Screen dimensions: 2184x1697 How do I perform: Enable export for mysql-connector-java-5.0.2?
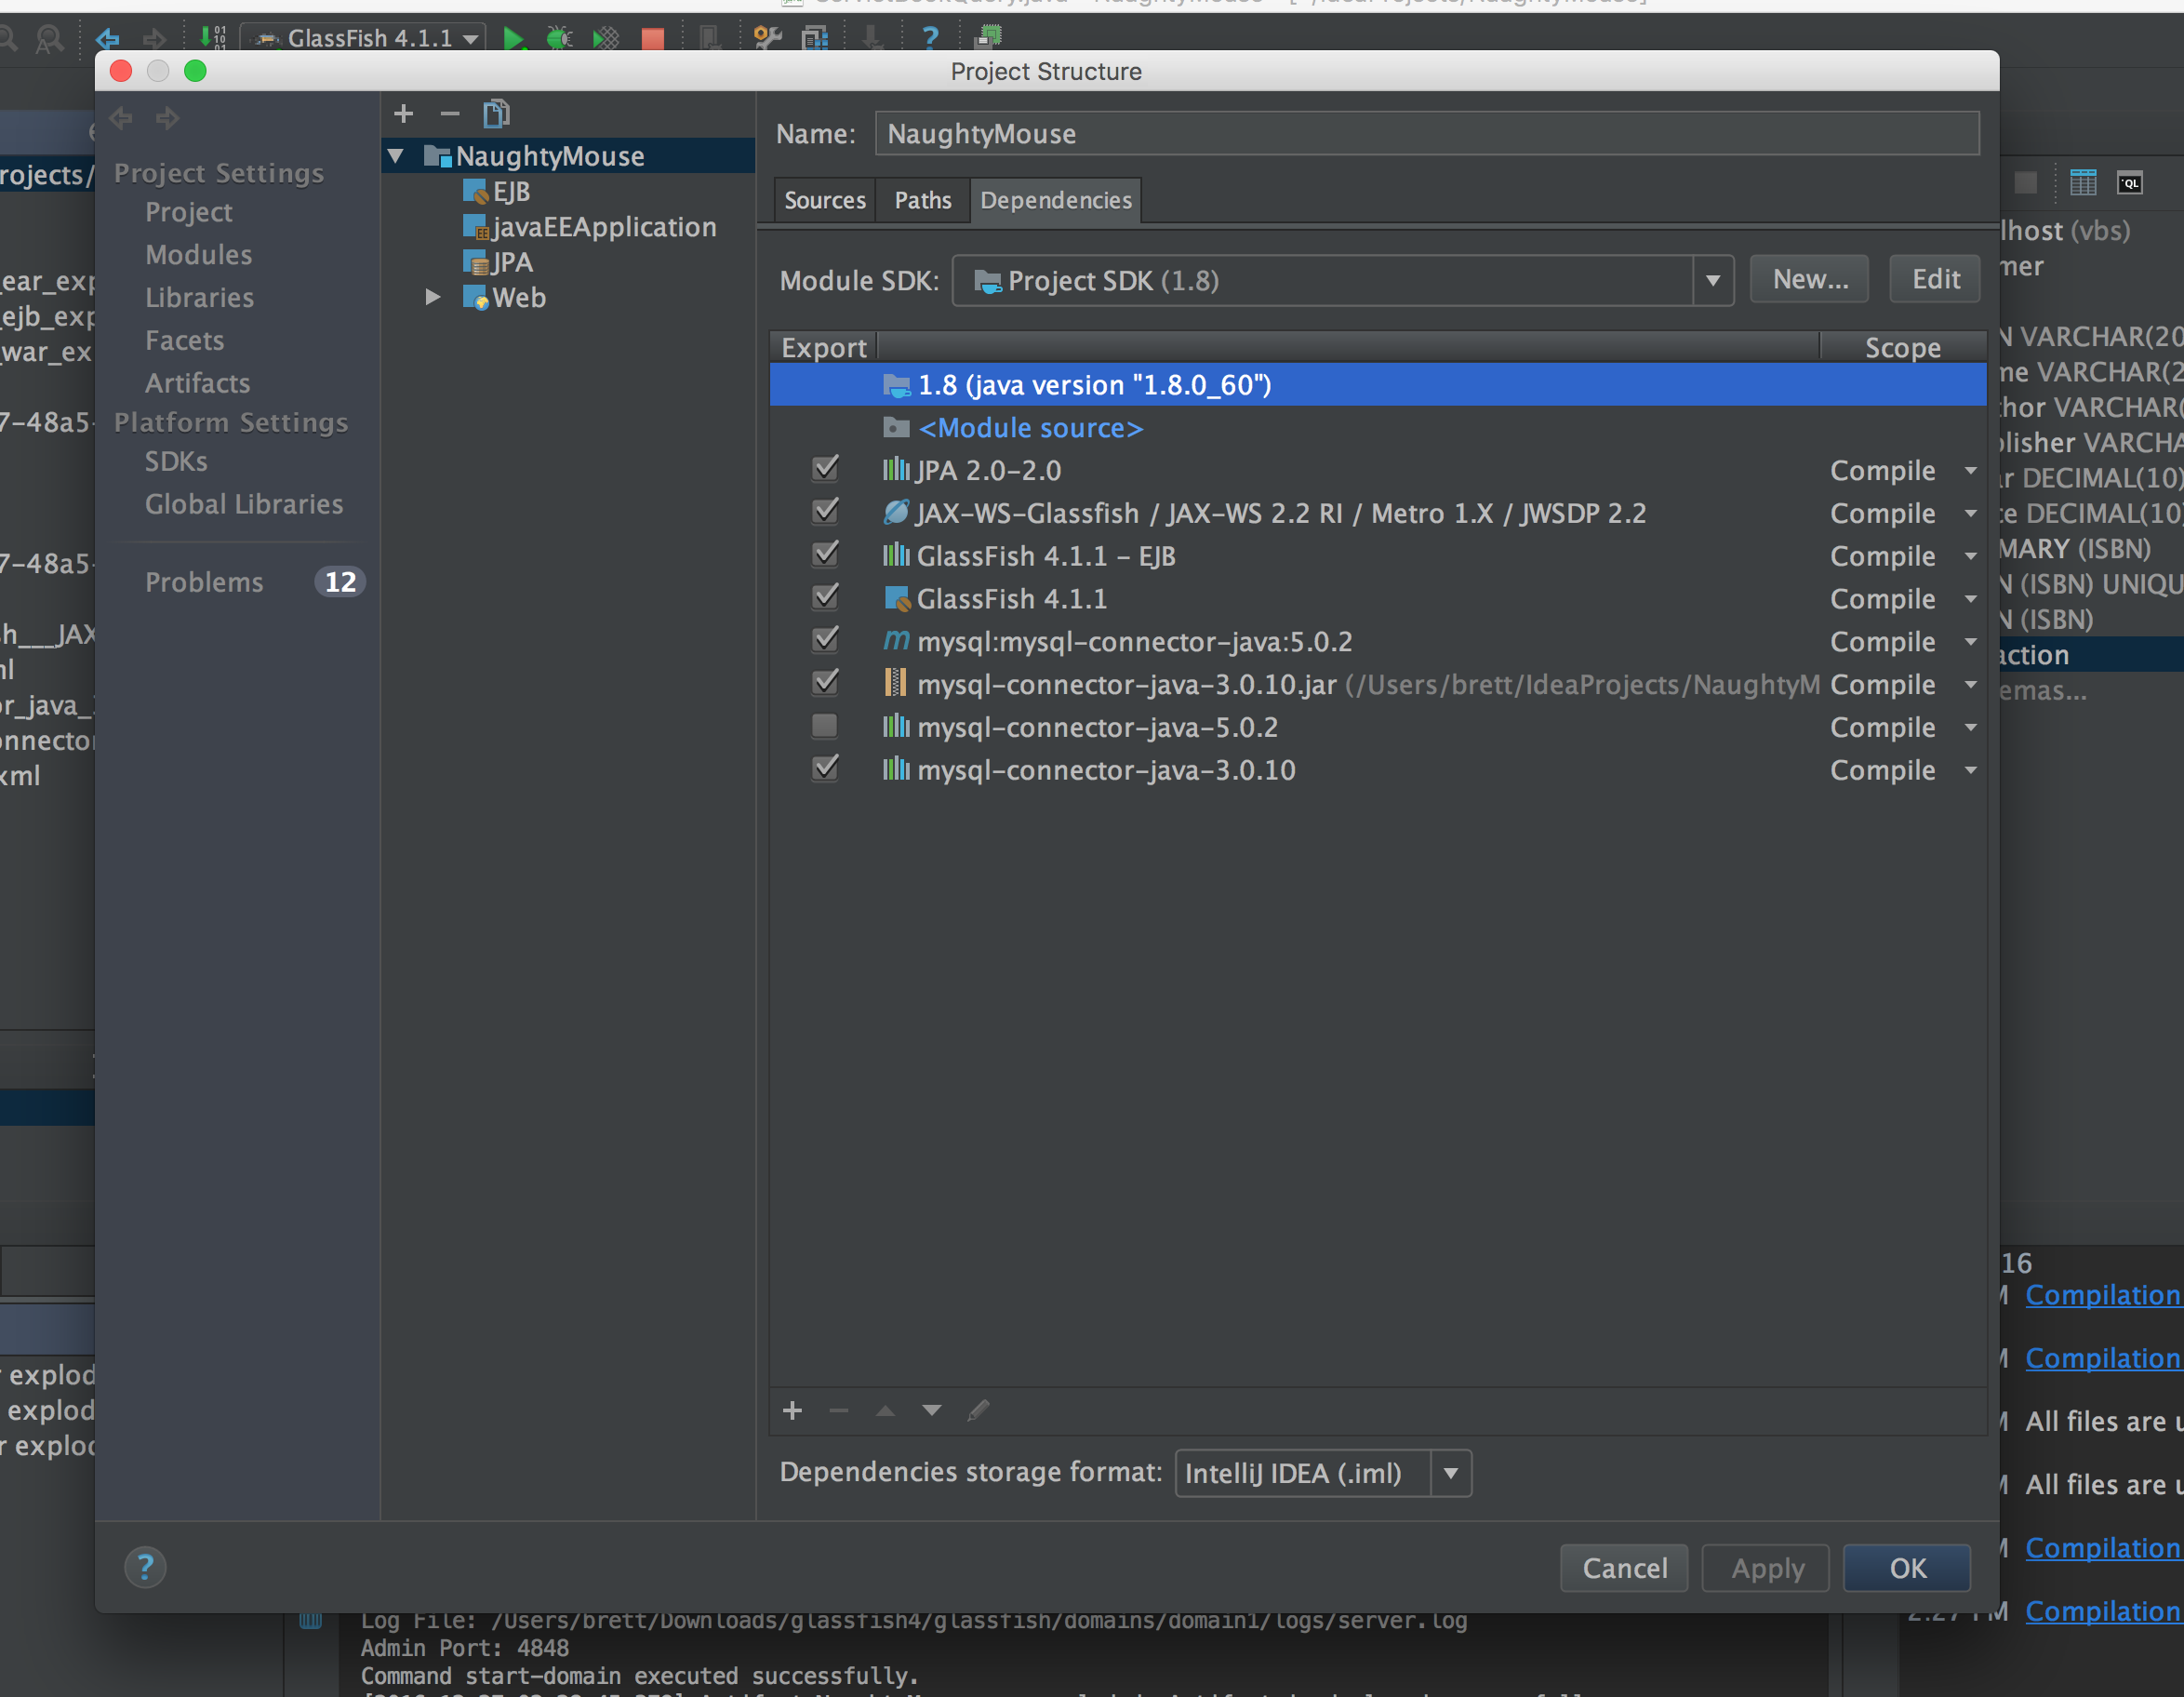click(x=825, y=725)
